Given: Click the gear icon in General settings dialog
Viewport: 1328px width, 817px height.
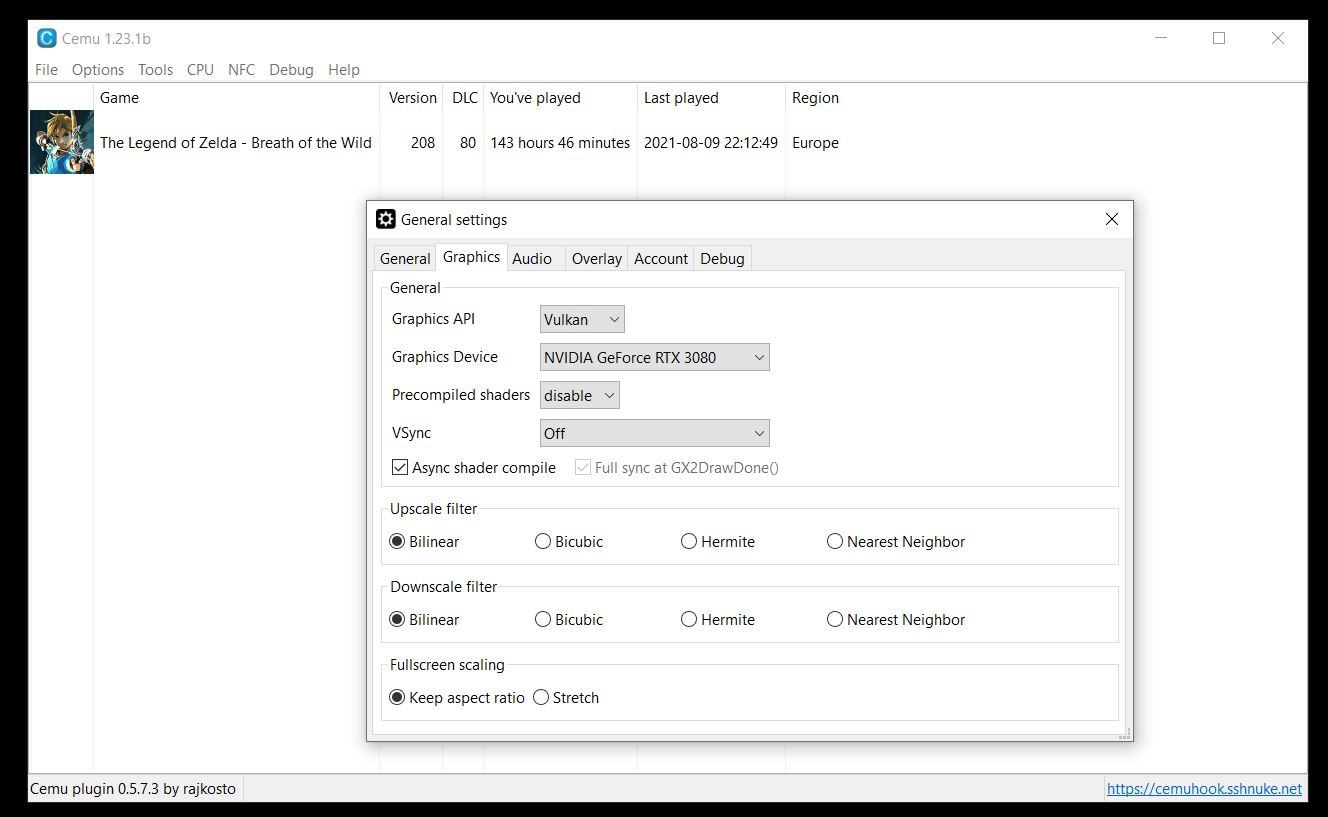Looking at the screenshot, I should coord(385,219).
